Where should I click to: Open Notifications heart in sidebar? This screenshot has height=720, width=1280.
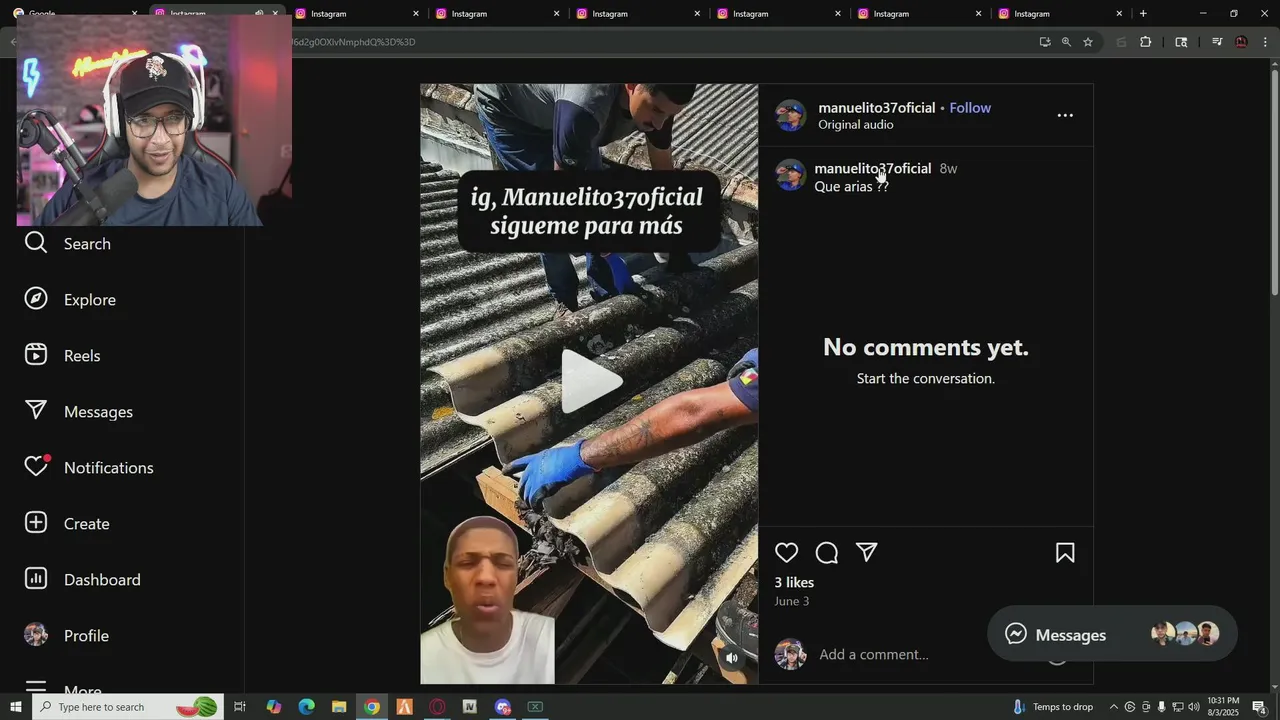click(x=36, y=467)
